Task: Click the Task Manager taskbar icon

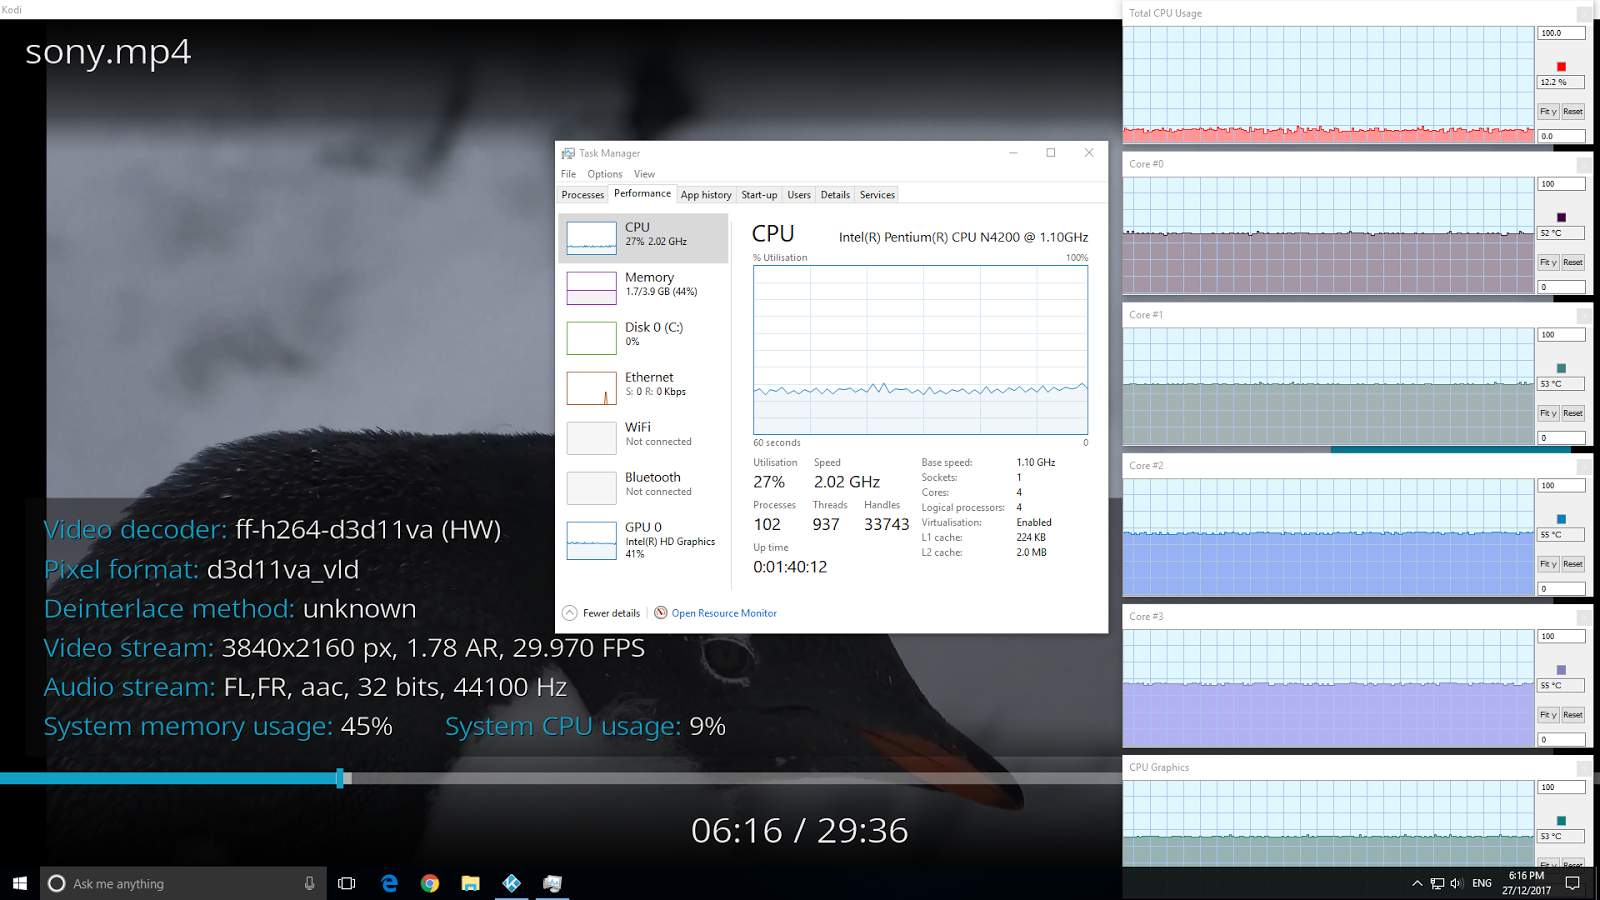Action: coord(552,883)
